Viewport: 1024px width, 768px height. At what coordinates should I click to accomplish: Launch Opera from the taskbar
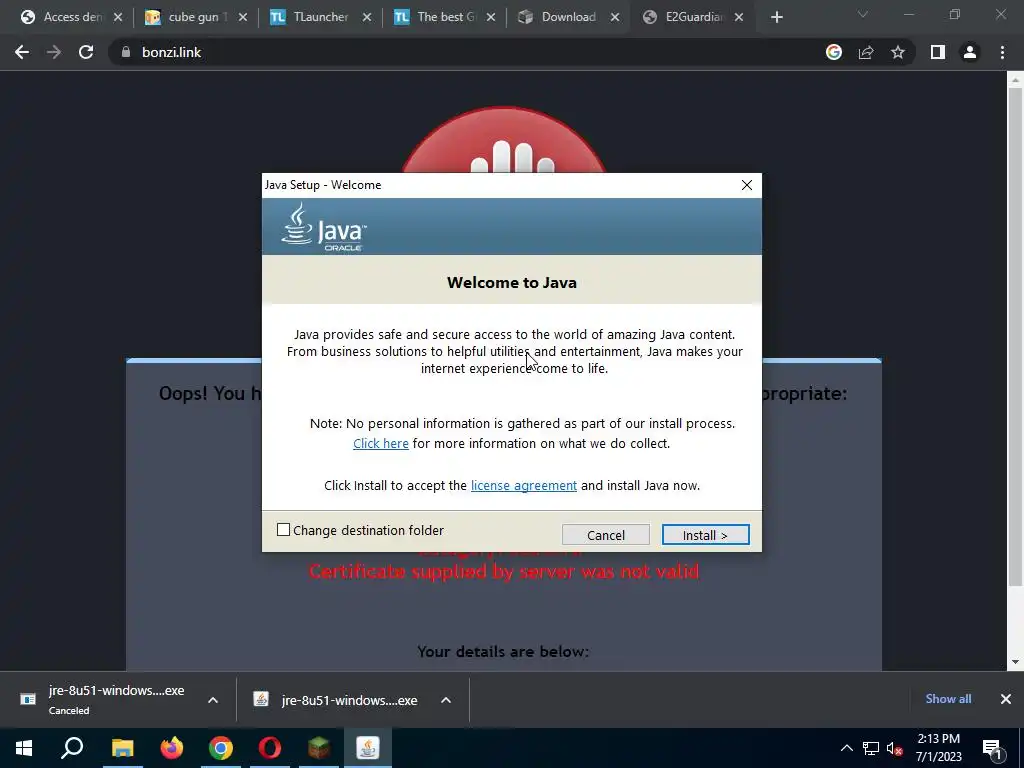tap(270, 748)
